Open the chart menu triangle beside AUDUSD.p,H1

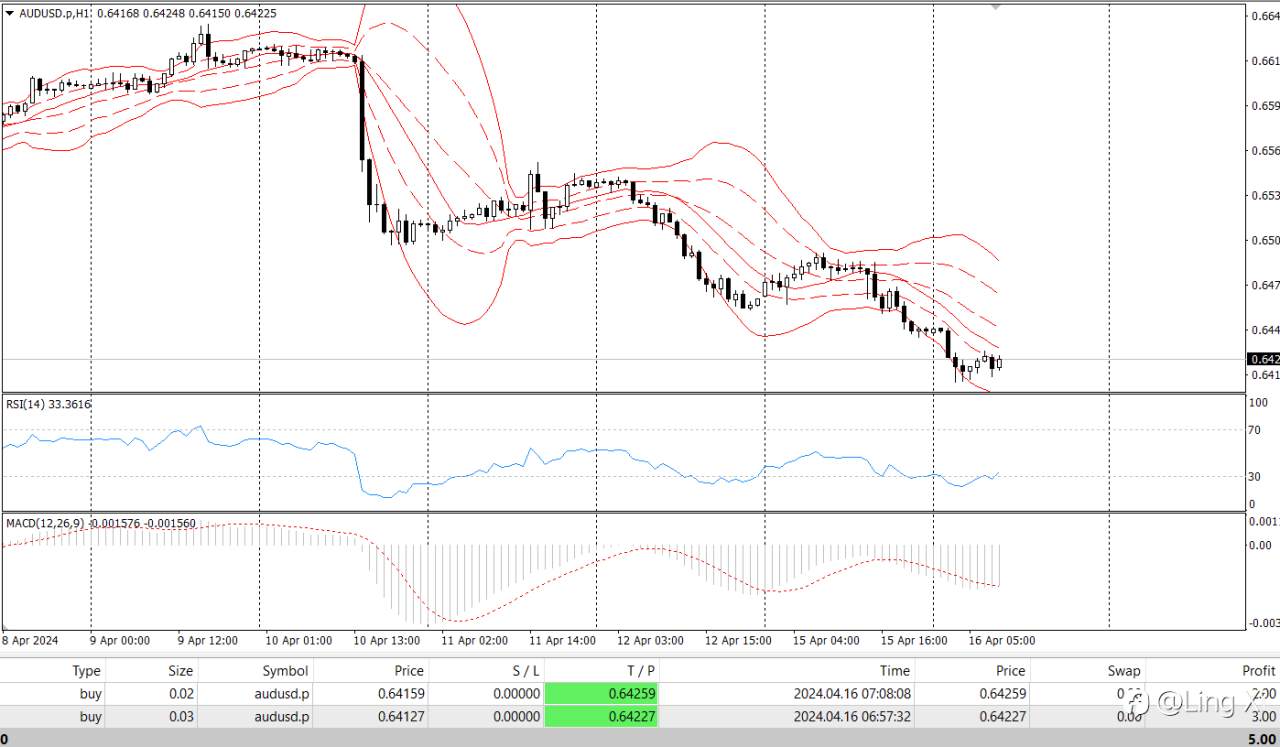[9, 13]
